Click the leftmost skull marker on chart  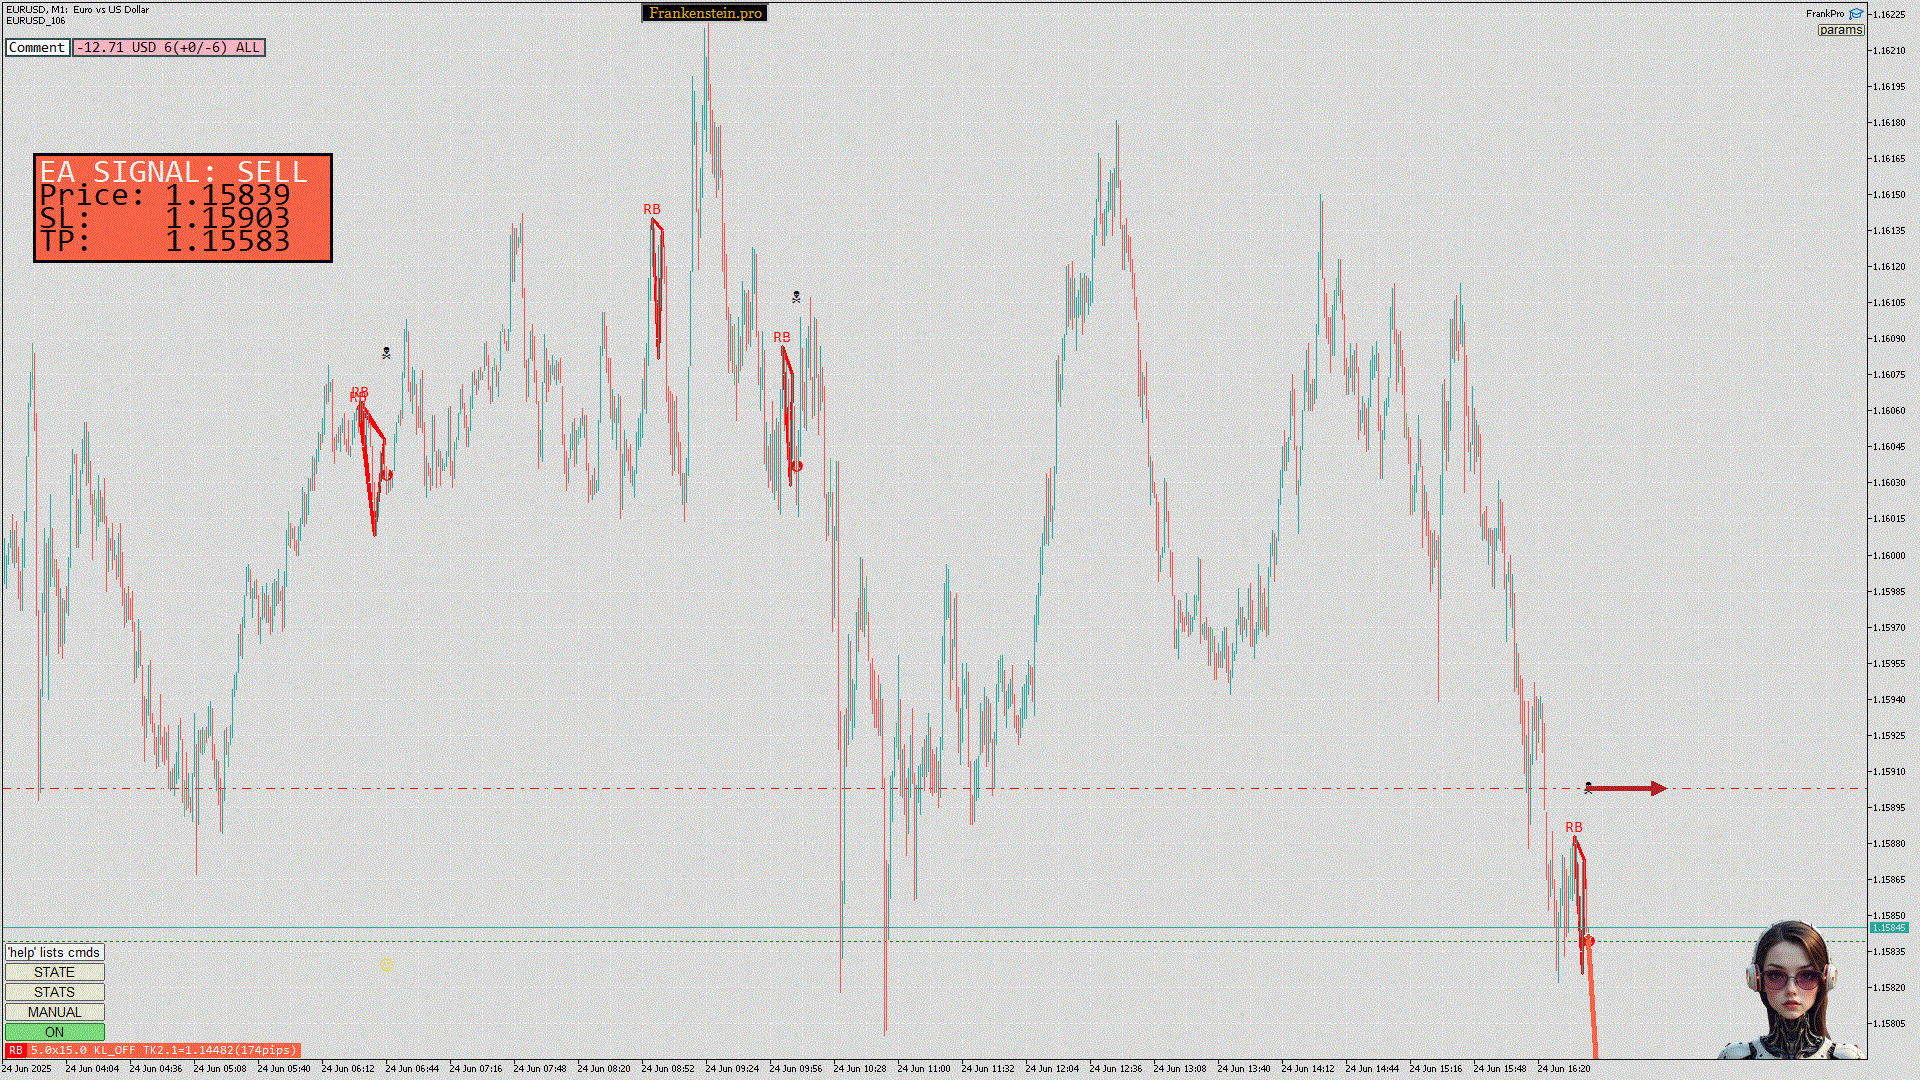point(387,353)
